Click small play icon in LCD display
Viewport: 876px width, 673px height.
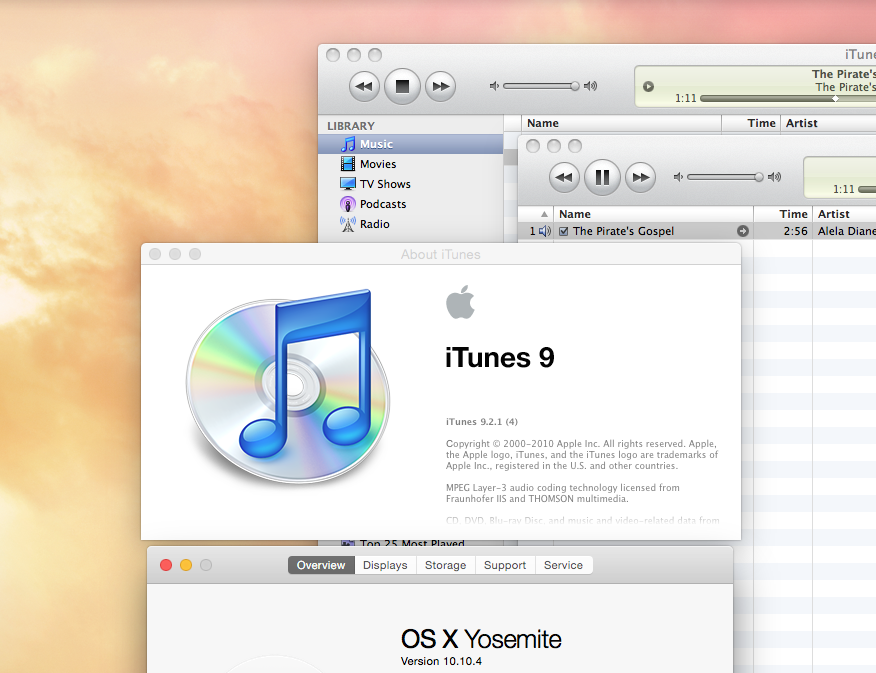[x=648, y=87]
